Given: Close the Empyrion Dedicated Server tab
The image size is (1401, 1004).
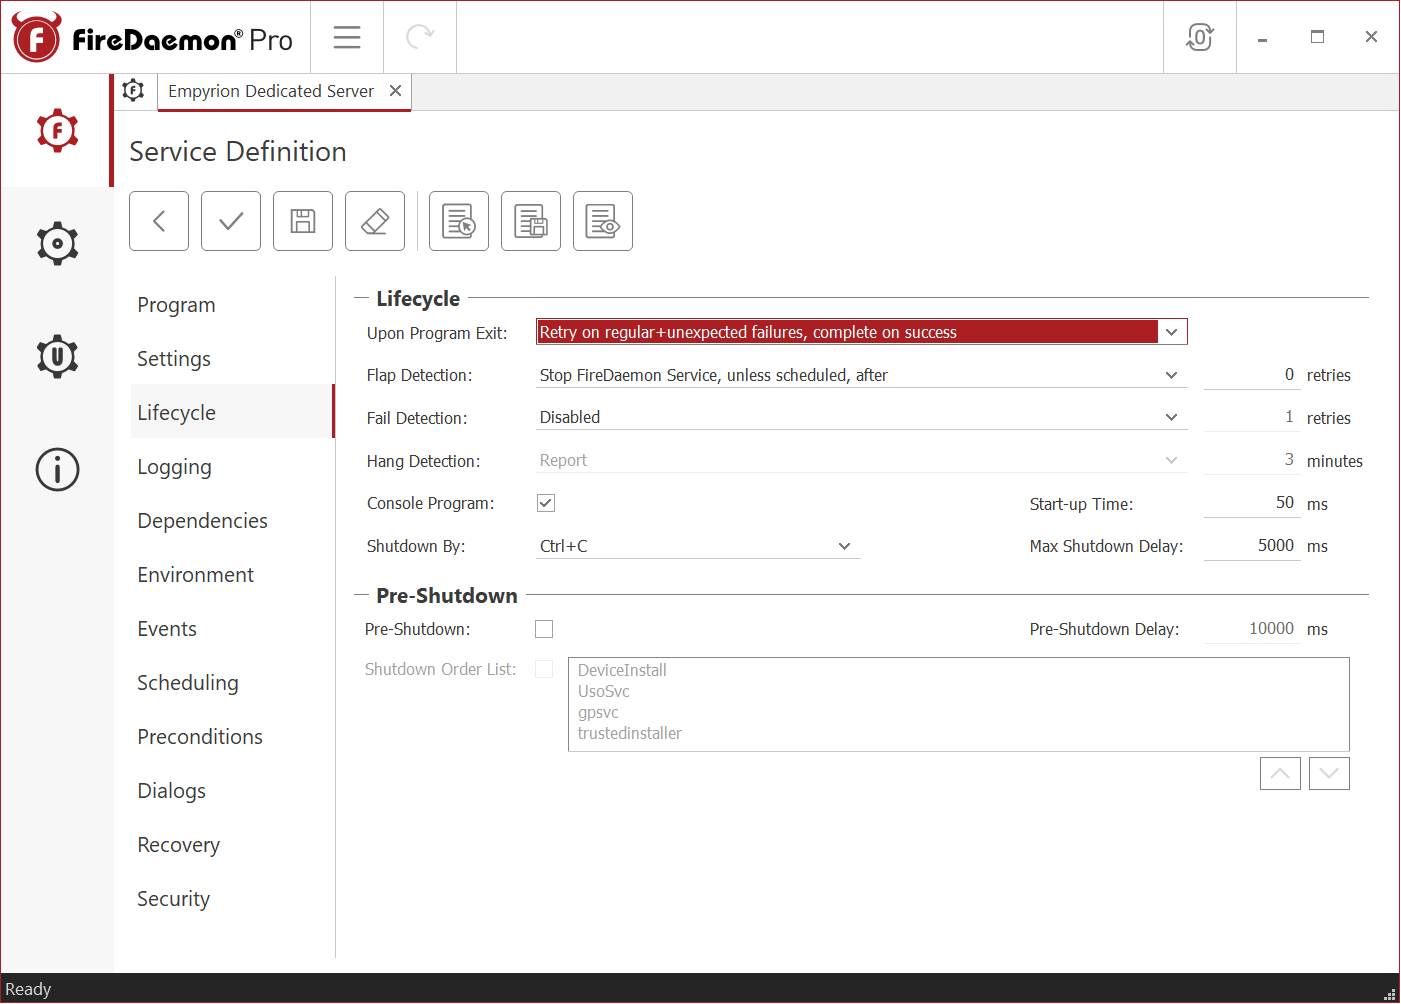Looking at the screenshot, I should (x=396, y=91).
